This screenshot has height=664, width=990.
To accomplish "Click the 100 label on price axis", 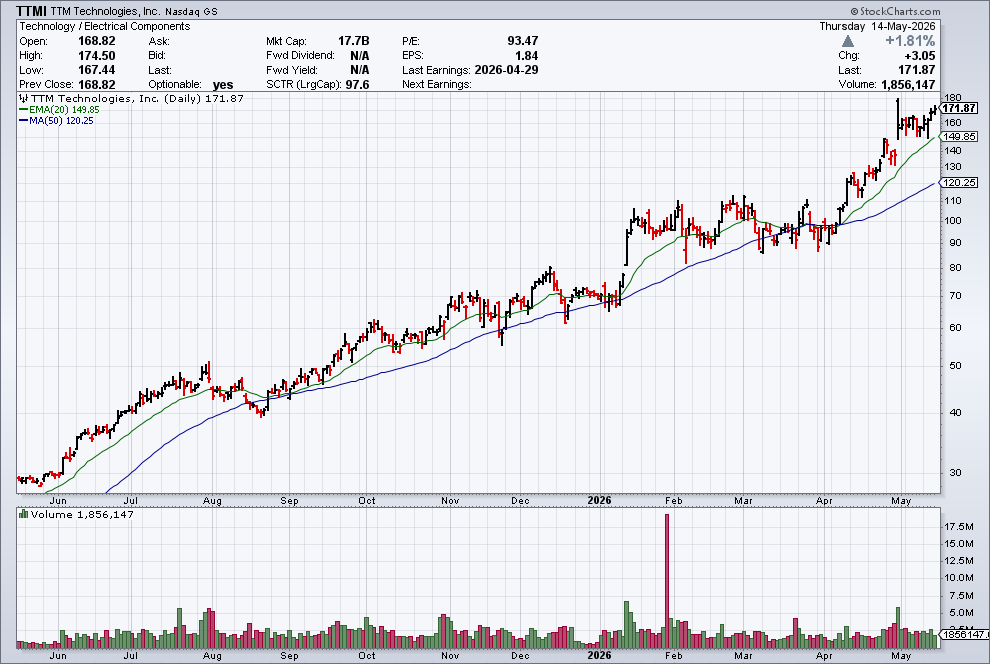I will (x=953, y=221).
